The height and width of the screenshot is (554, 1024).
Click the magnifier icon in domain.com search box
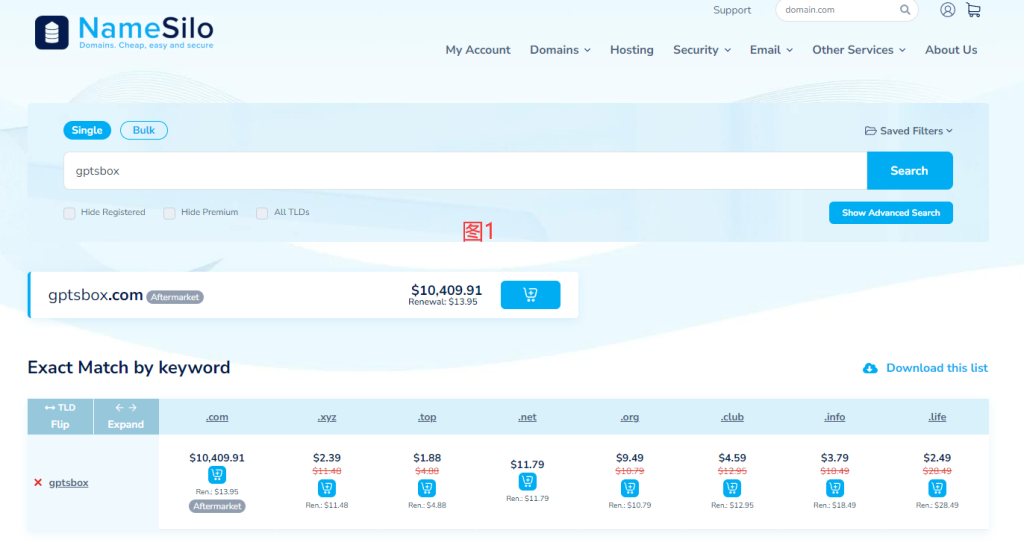click(x=904, y=10)
